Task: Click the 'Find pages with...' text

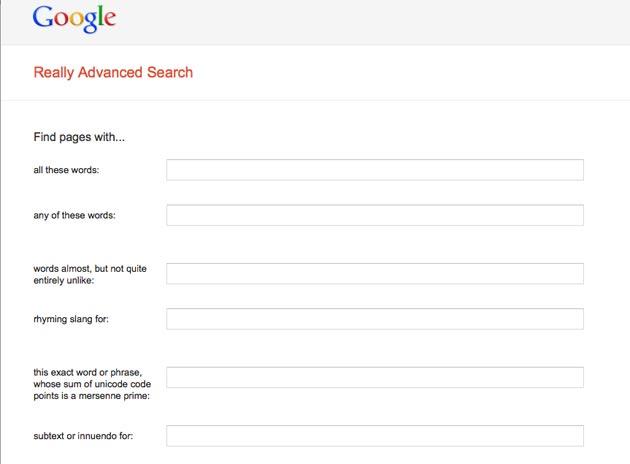Action: [79, 137]
